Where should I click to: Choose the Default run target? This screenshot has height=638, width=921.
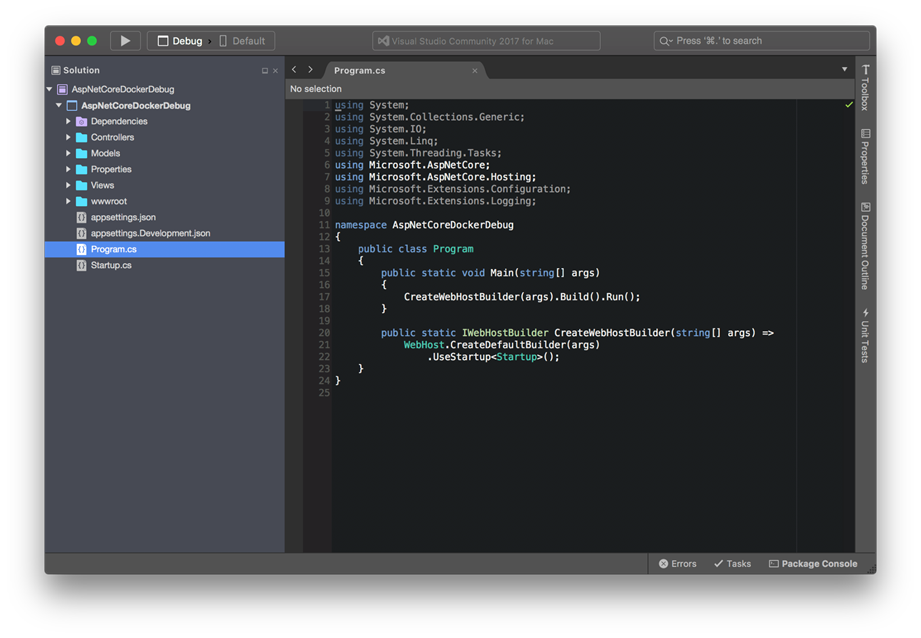(x=242, y=41)
